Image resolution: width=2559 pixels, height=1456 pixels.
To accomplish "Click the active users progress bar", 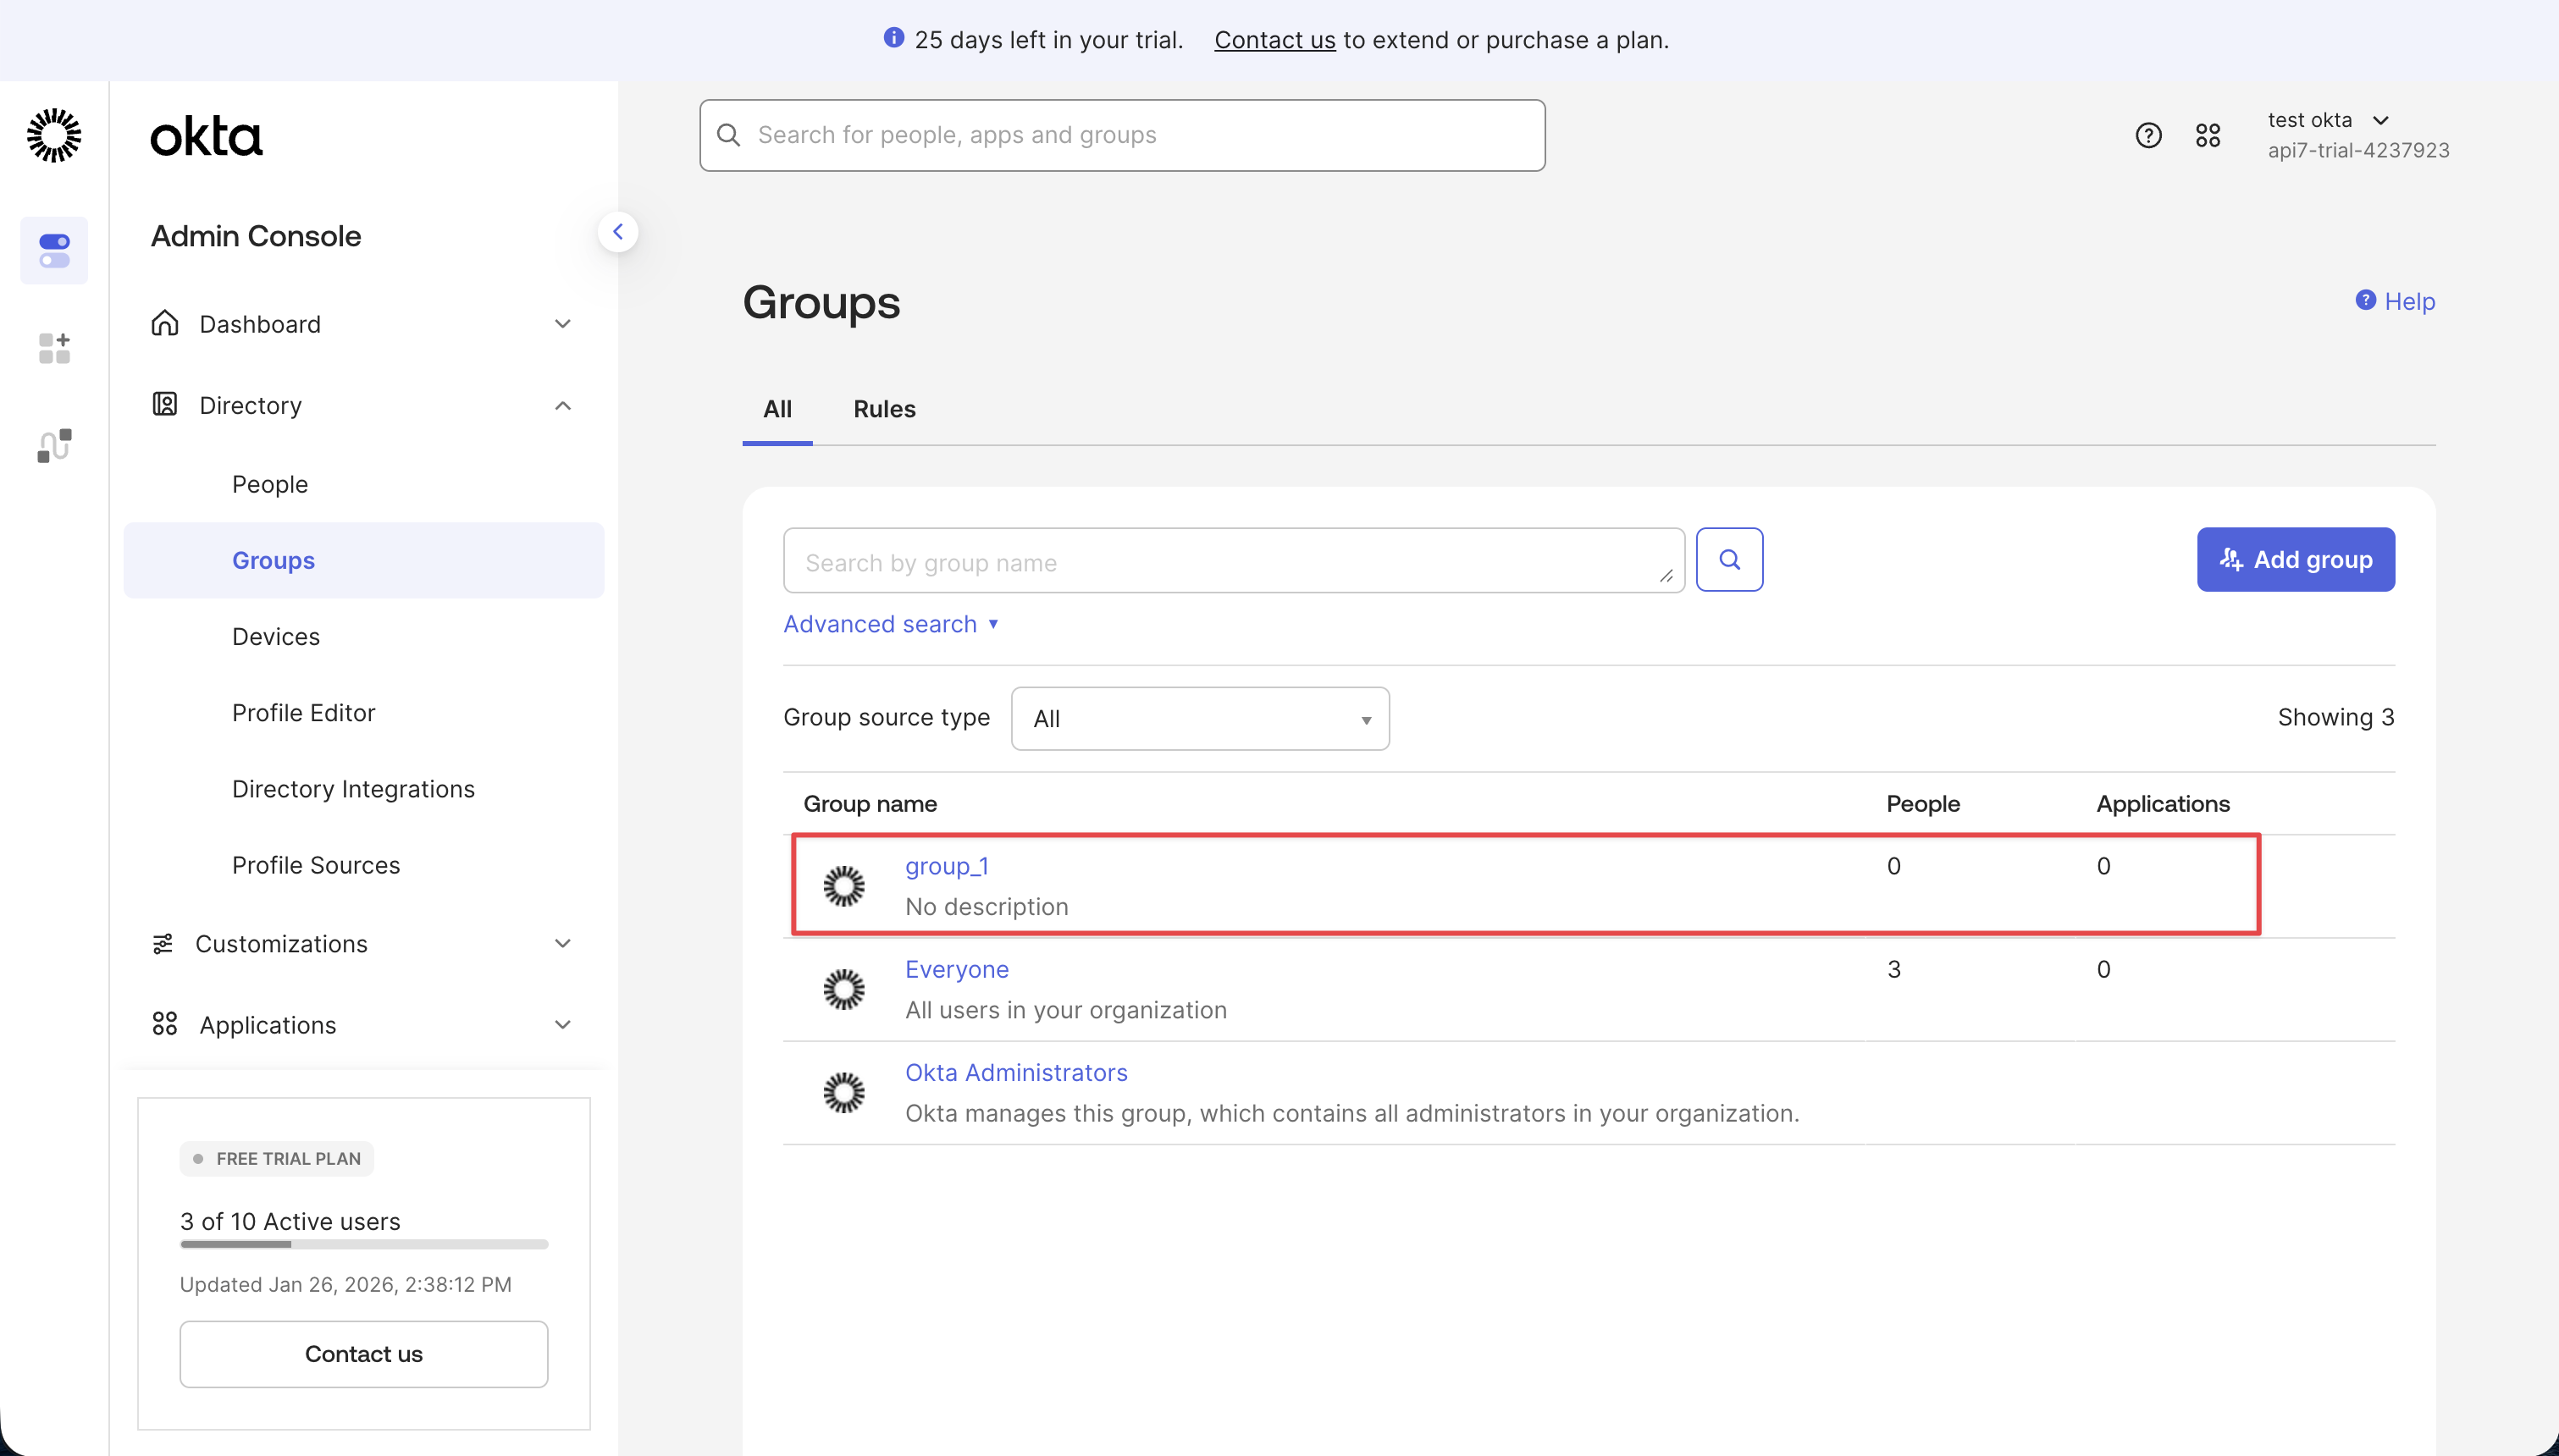I will coord(363,1244).
